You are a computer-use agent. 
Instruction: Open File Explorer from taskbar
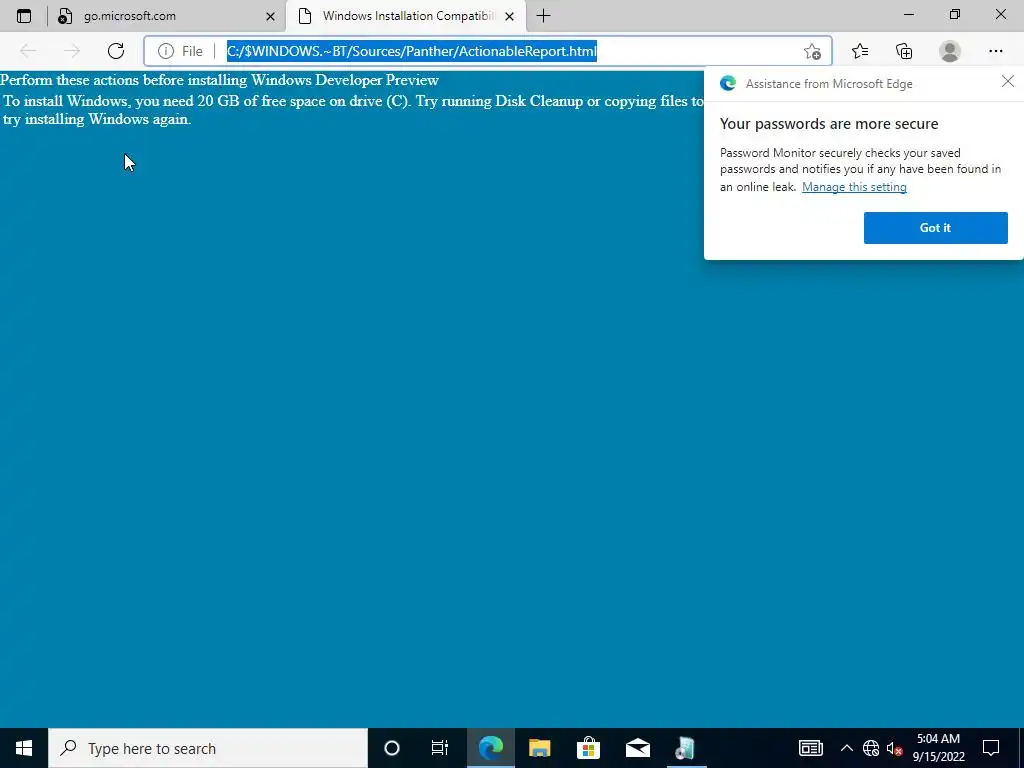point(539,748)
